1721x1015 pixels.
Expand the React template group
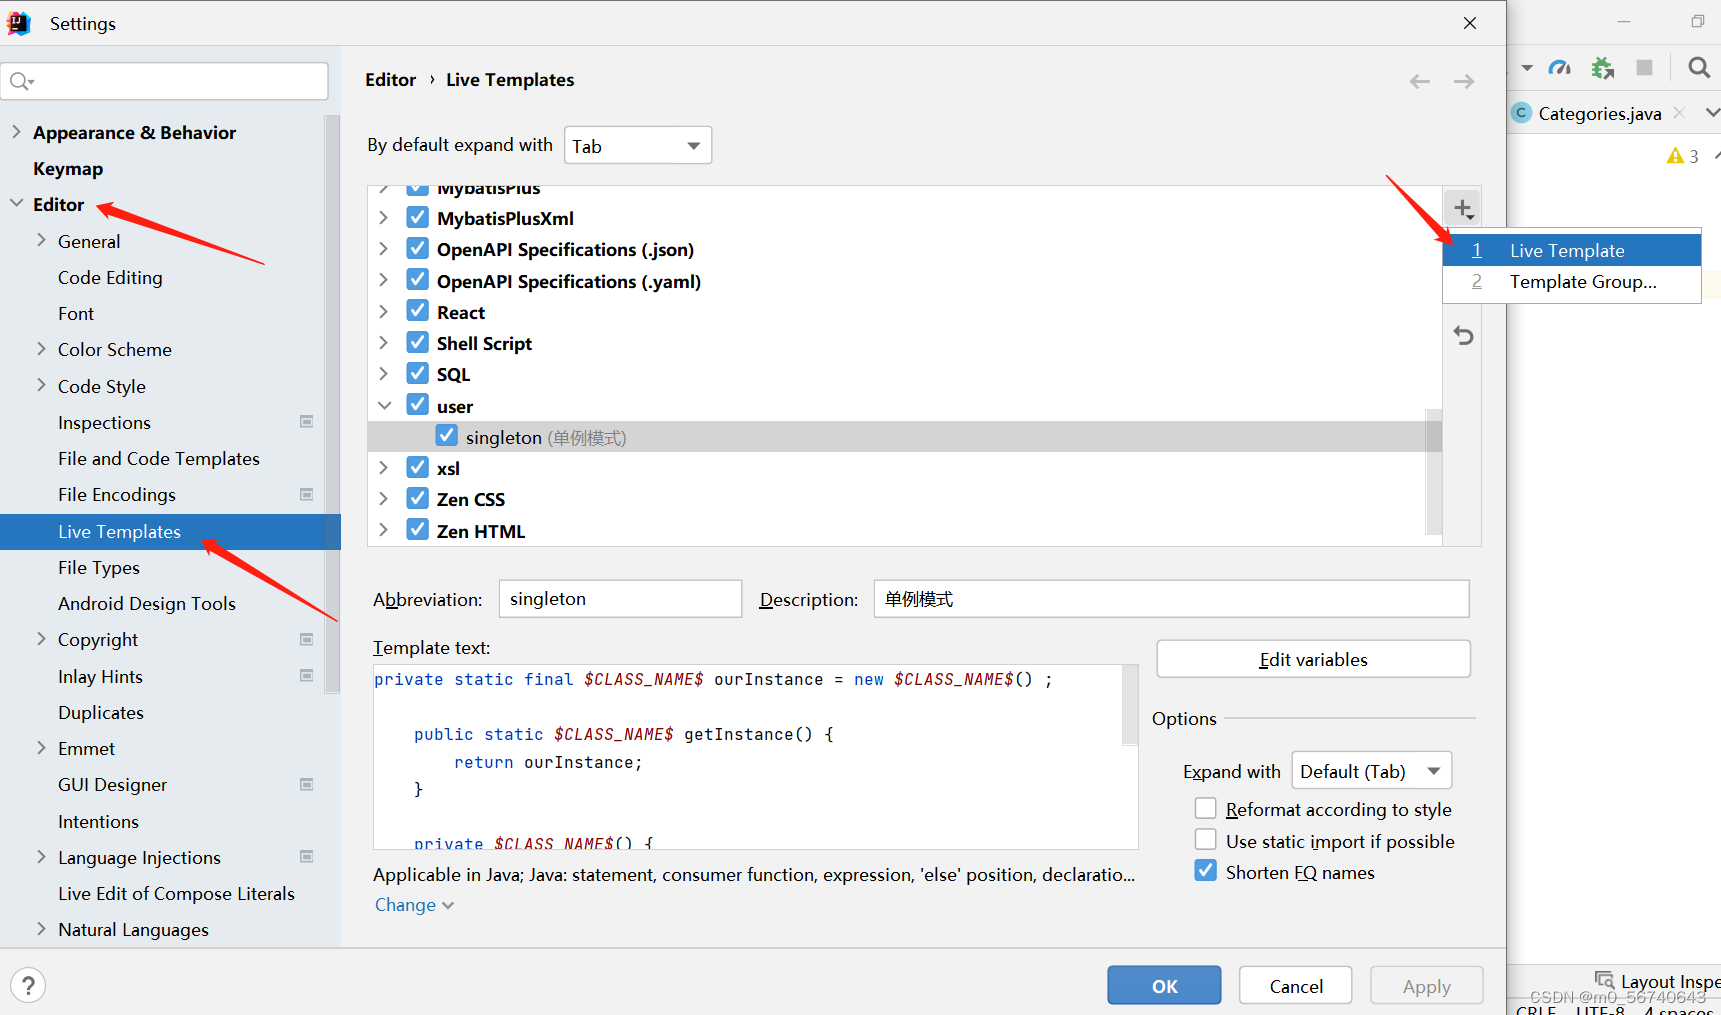click(x=384, y=312)
